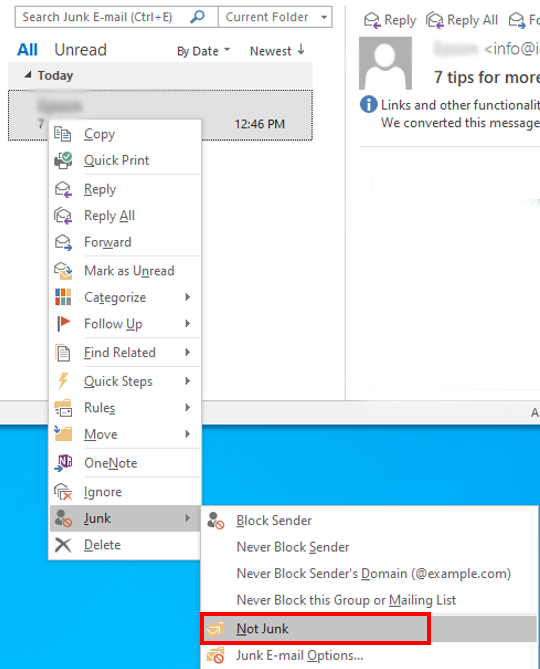
Task: Choose Never Block Sender option
Action: (x=369, y=547)
